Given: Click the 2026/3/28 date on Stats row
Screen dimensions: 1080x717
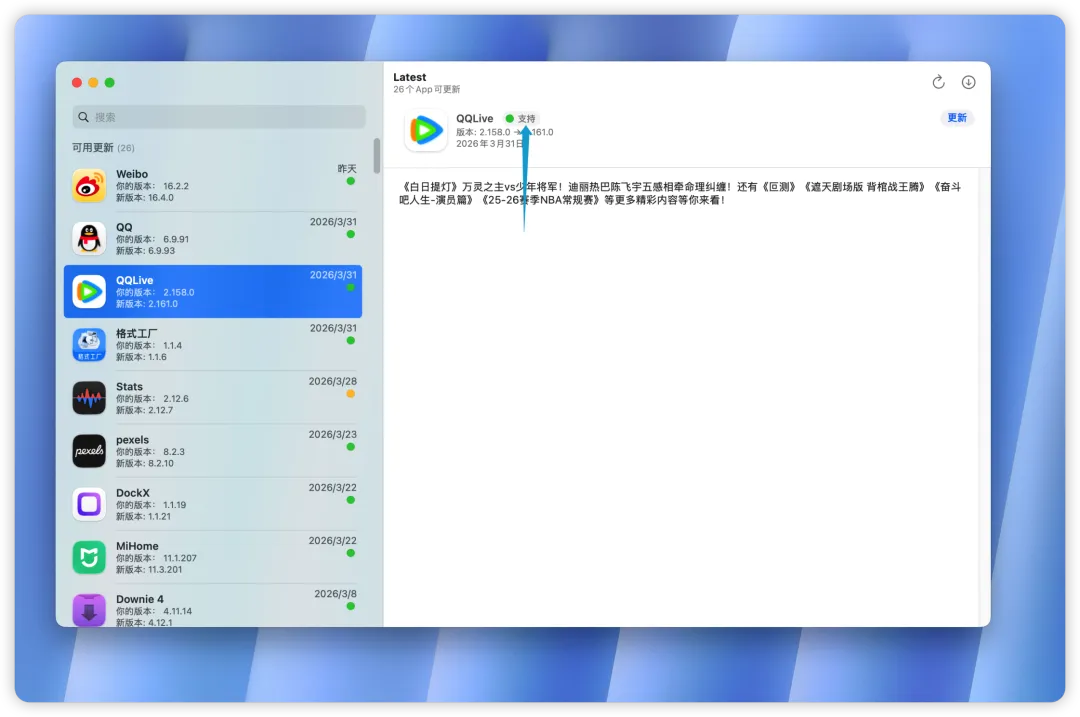Looking at the screenshot, I should (x=333, y=381).
